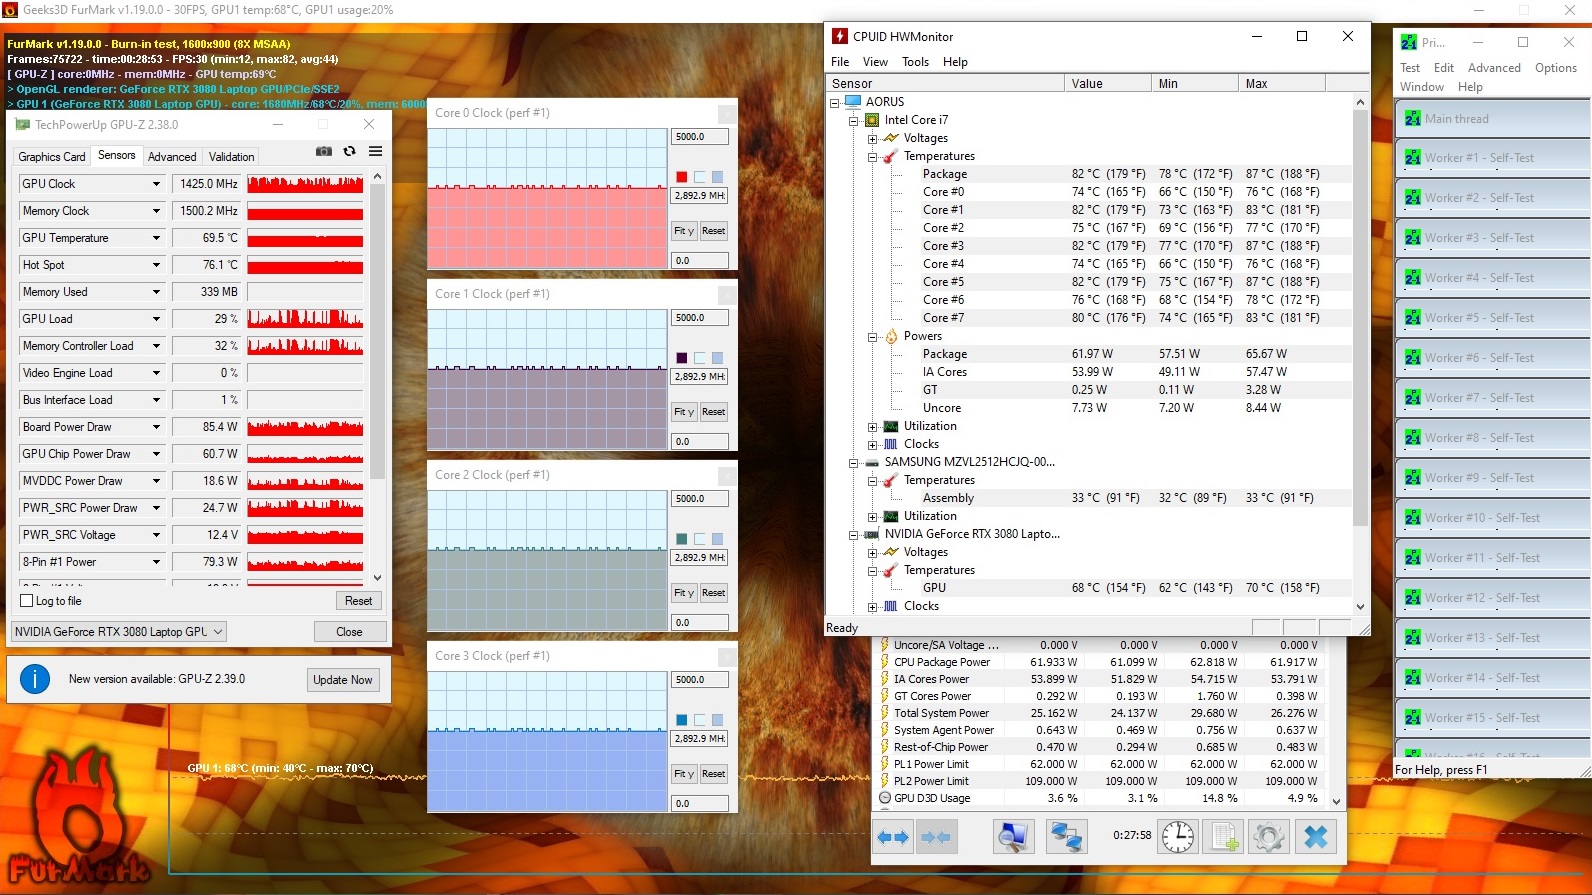Collapse the AORUS root tree node
Image resolution: width=1592 pixels, height=895 pixels.
click(835, 103)
